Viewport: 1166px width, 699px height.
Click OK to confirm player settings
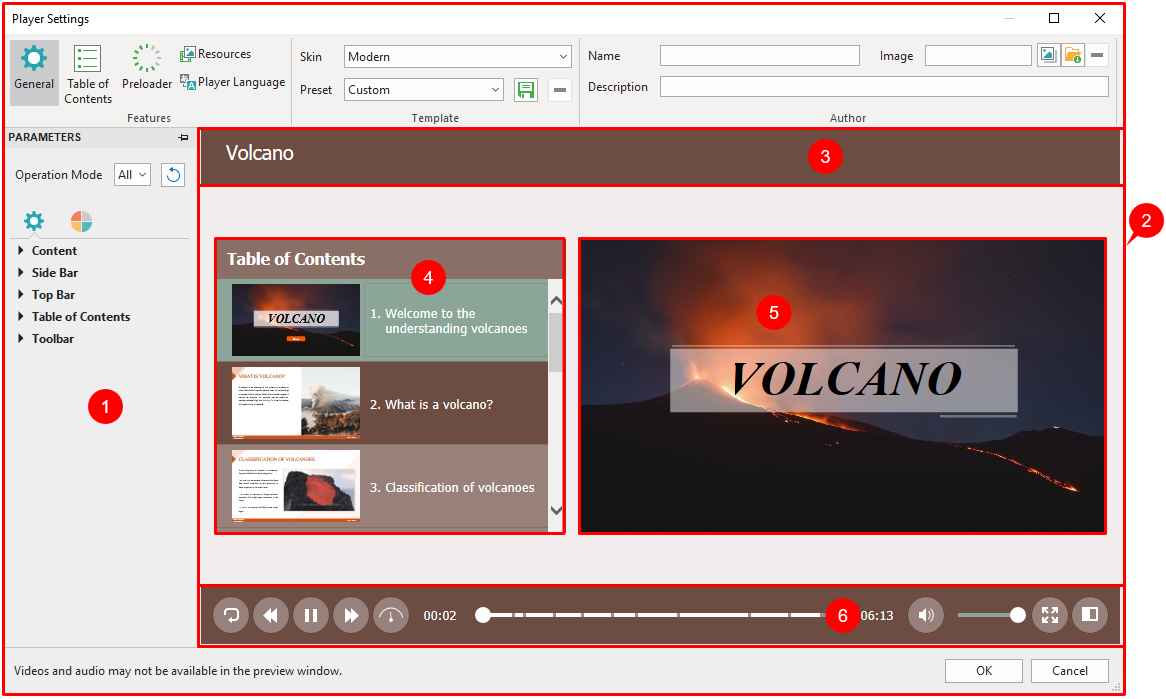984,671
